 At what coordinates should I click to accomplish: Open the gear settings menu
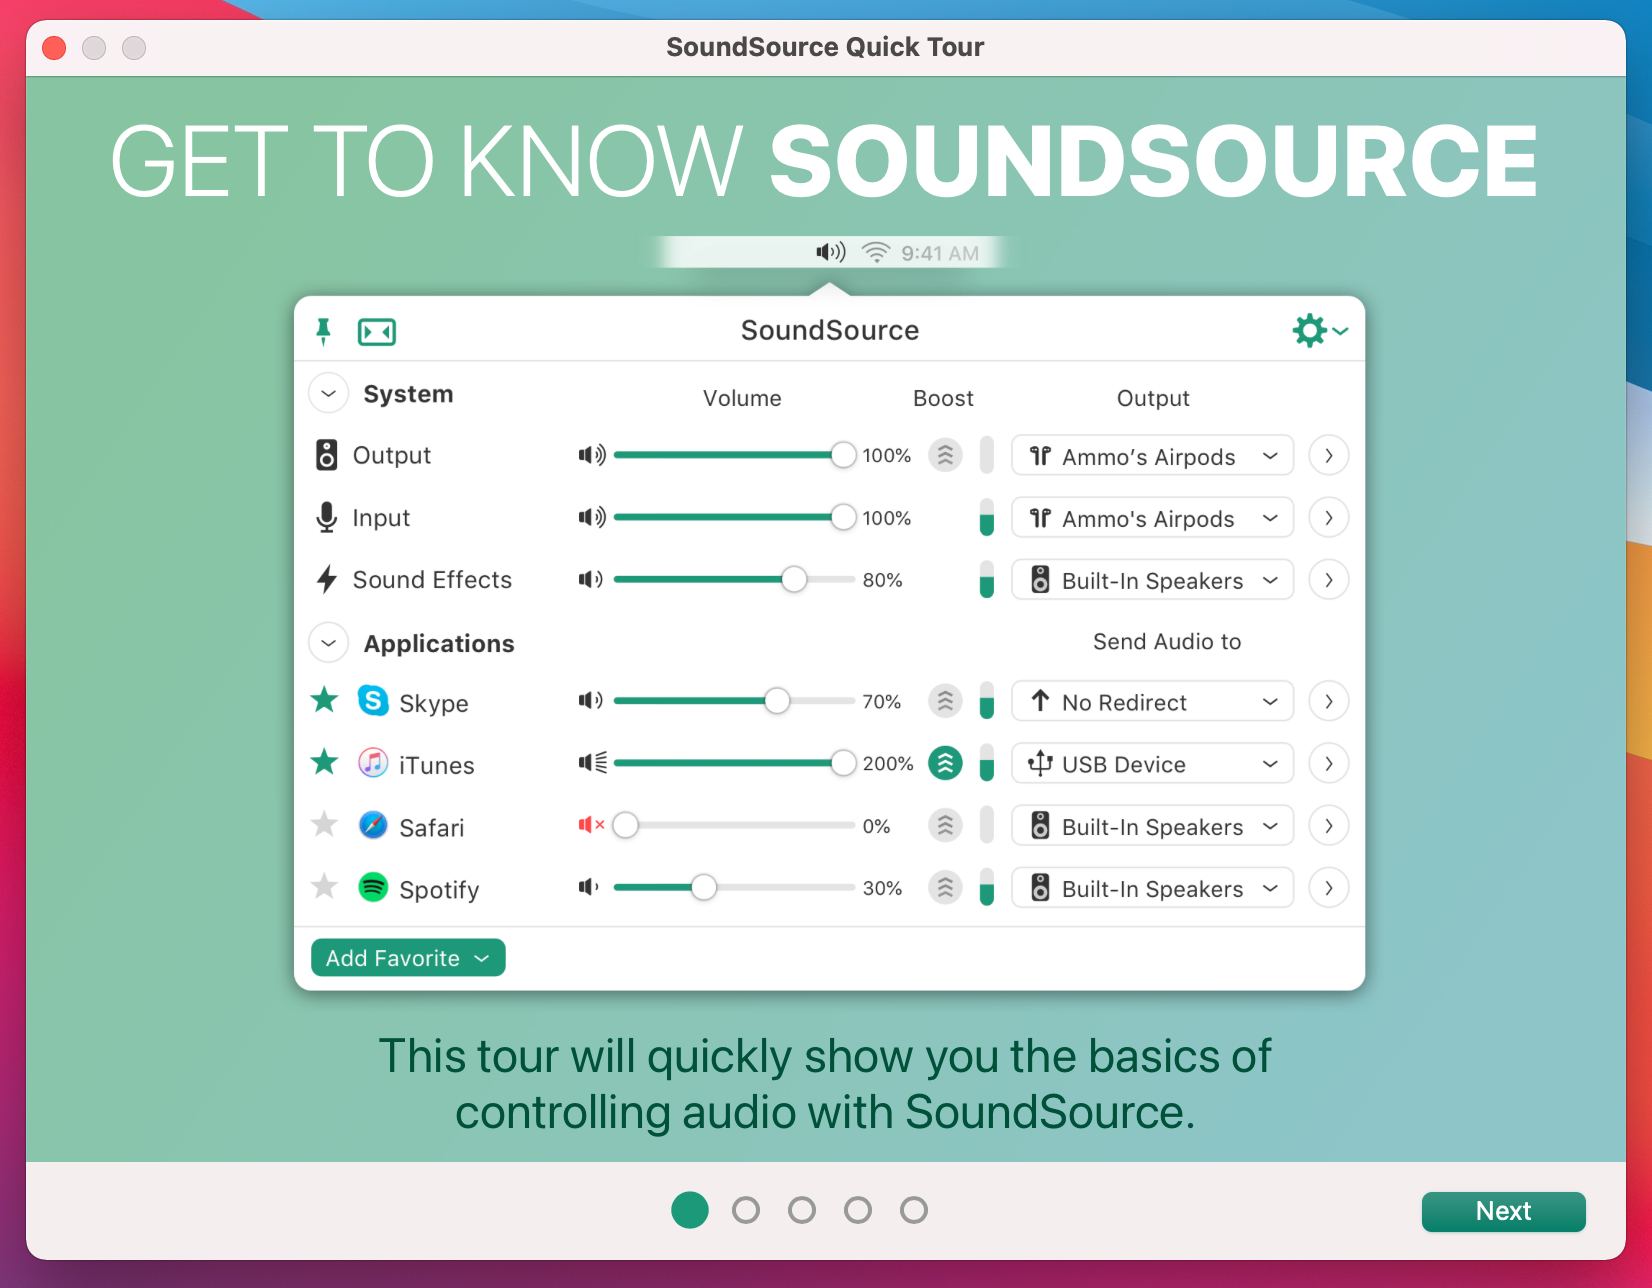click(1319, 330)
